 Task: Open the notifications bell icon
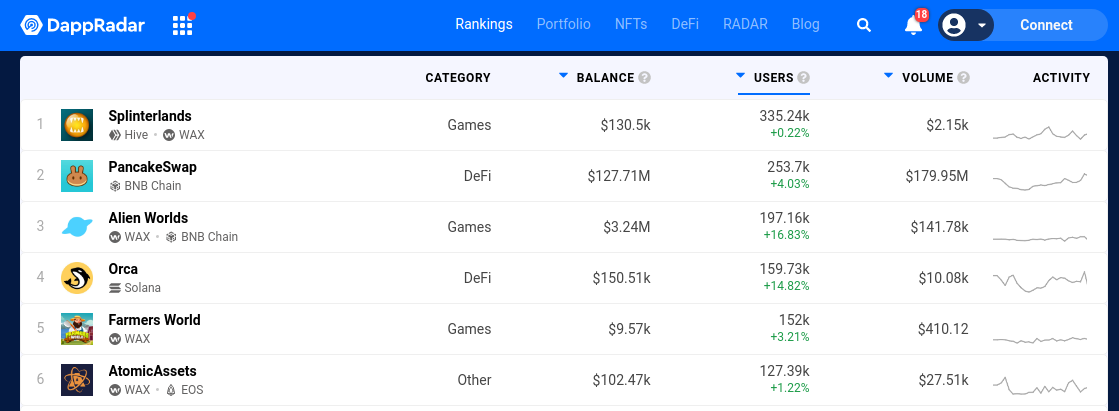pos(913,25)
